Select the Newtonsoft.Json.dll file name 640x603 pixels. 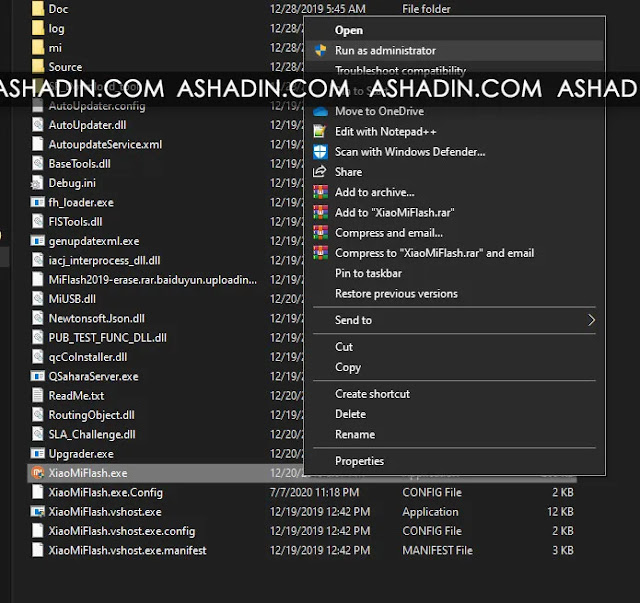pos(96,318)
